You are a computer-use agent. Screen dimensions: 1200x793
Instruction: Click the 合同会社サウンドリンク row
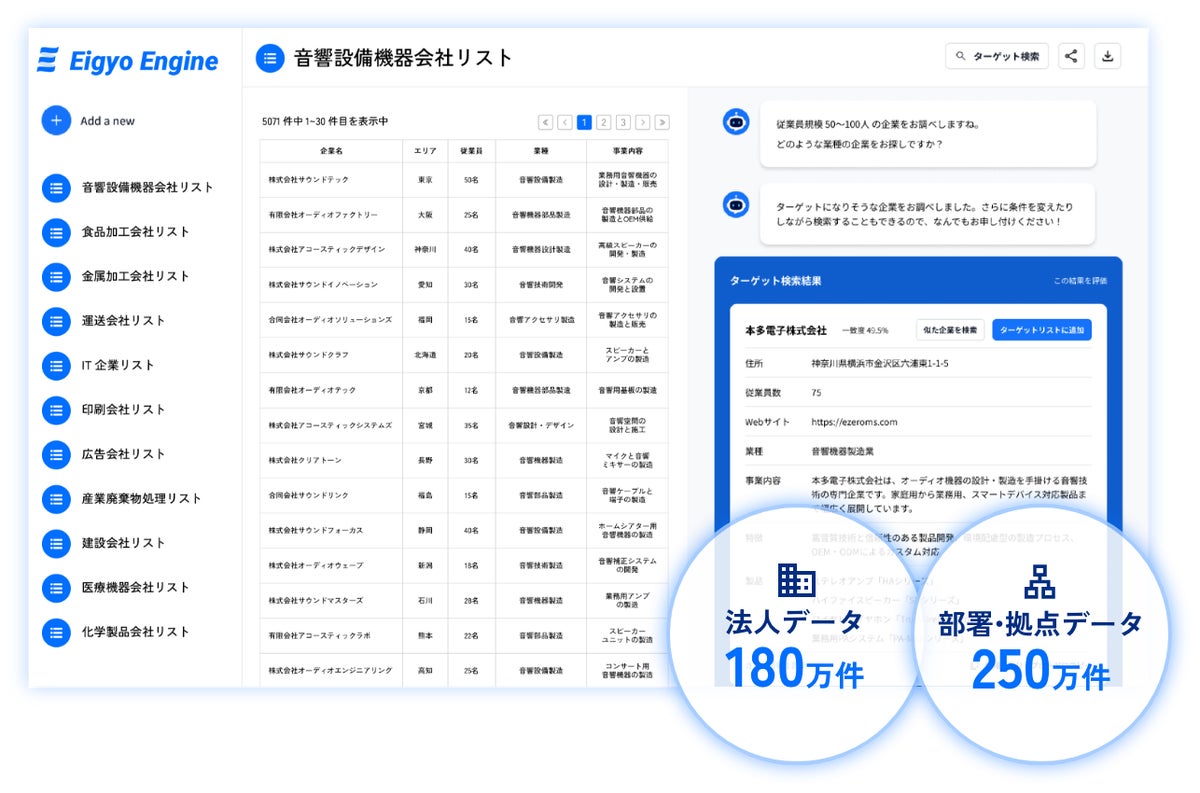(464, 495)
